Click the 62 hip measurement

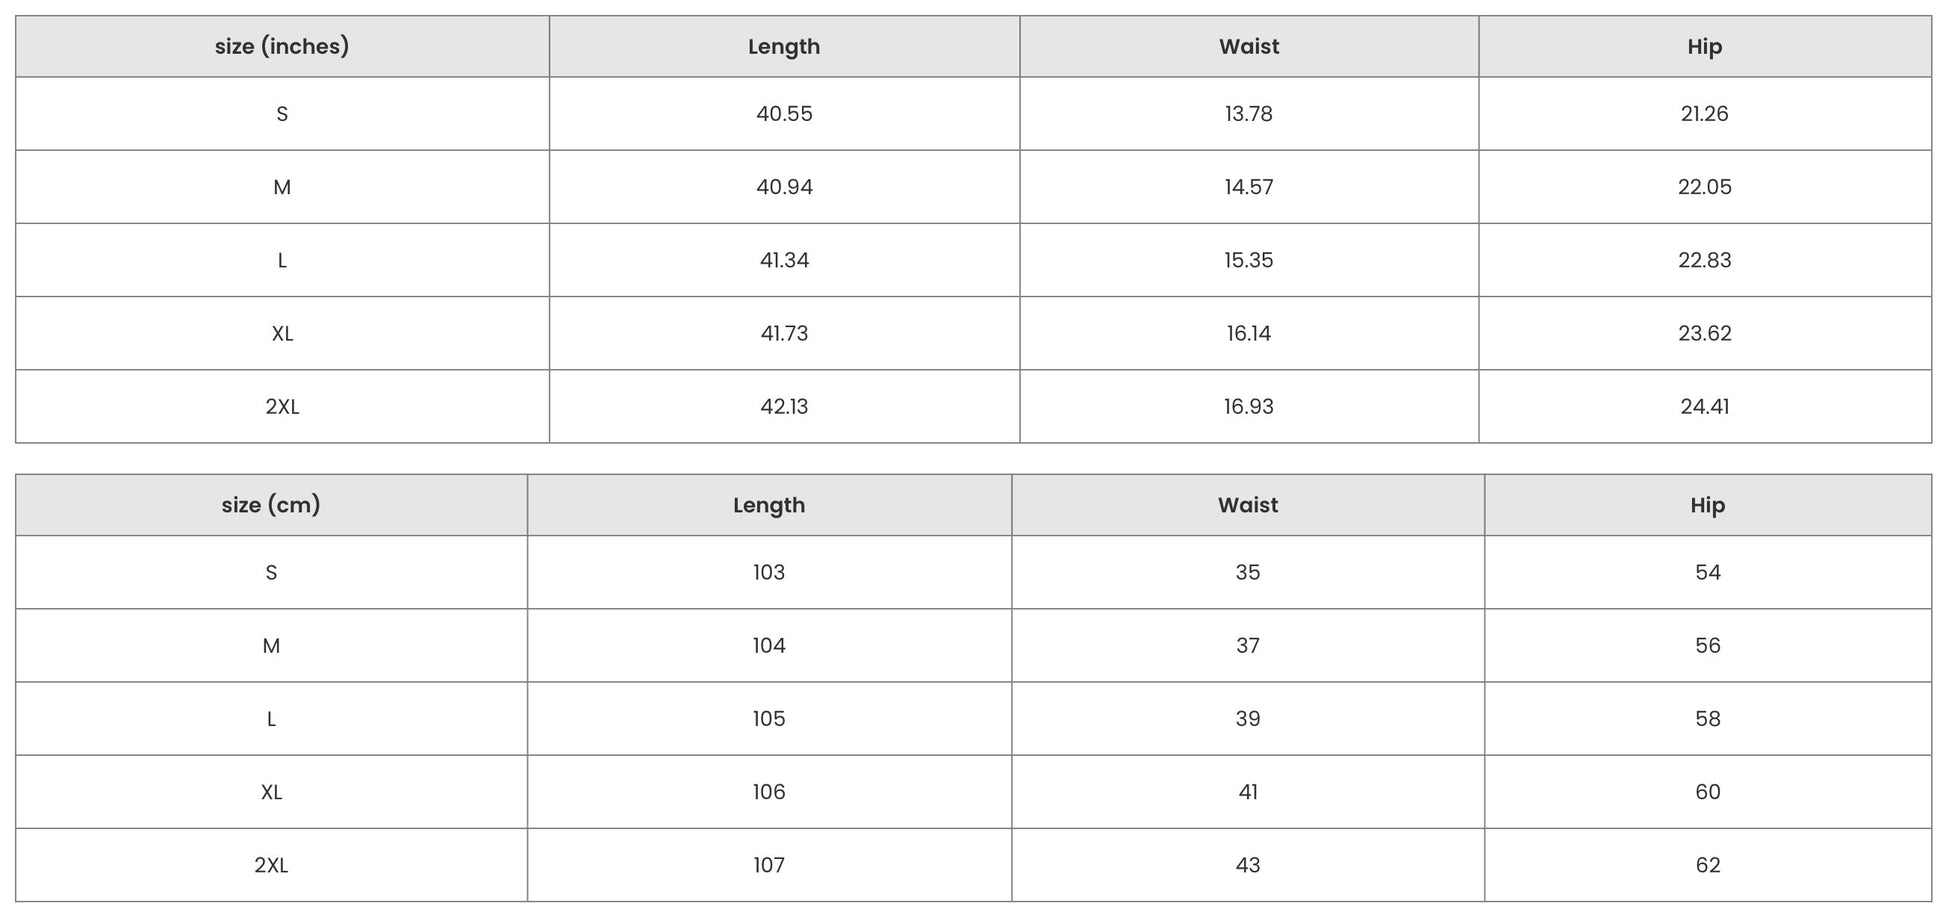1707,865
